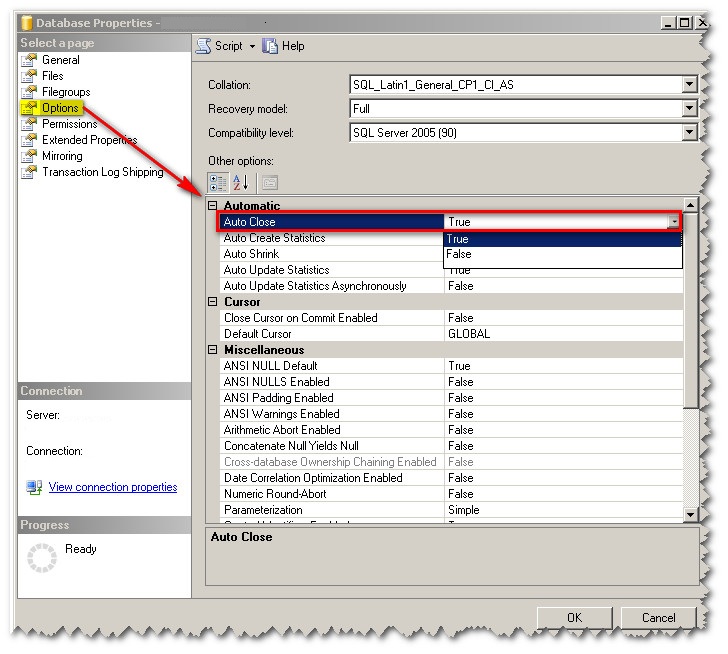Select the Parameterization row
This screenshot has width=728, height=654.
coord(451,510)
